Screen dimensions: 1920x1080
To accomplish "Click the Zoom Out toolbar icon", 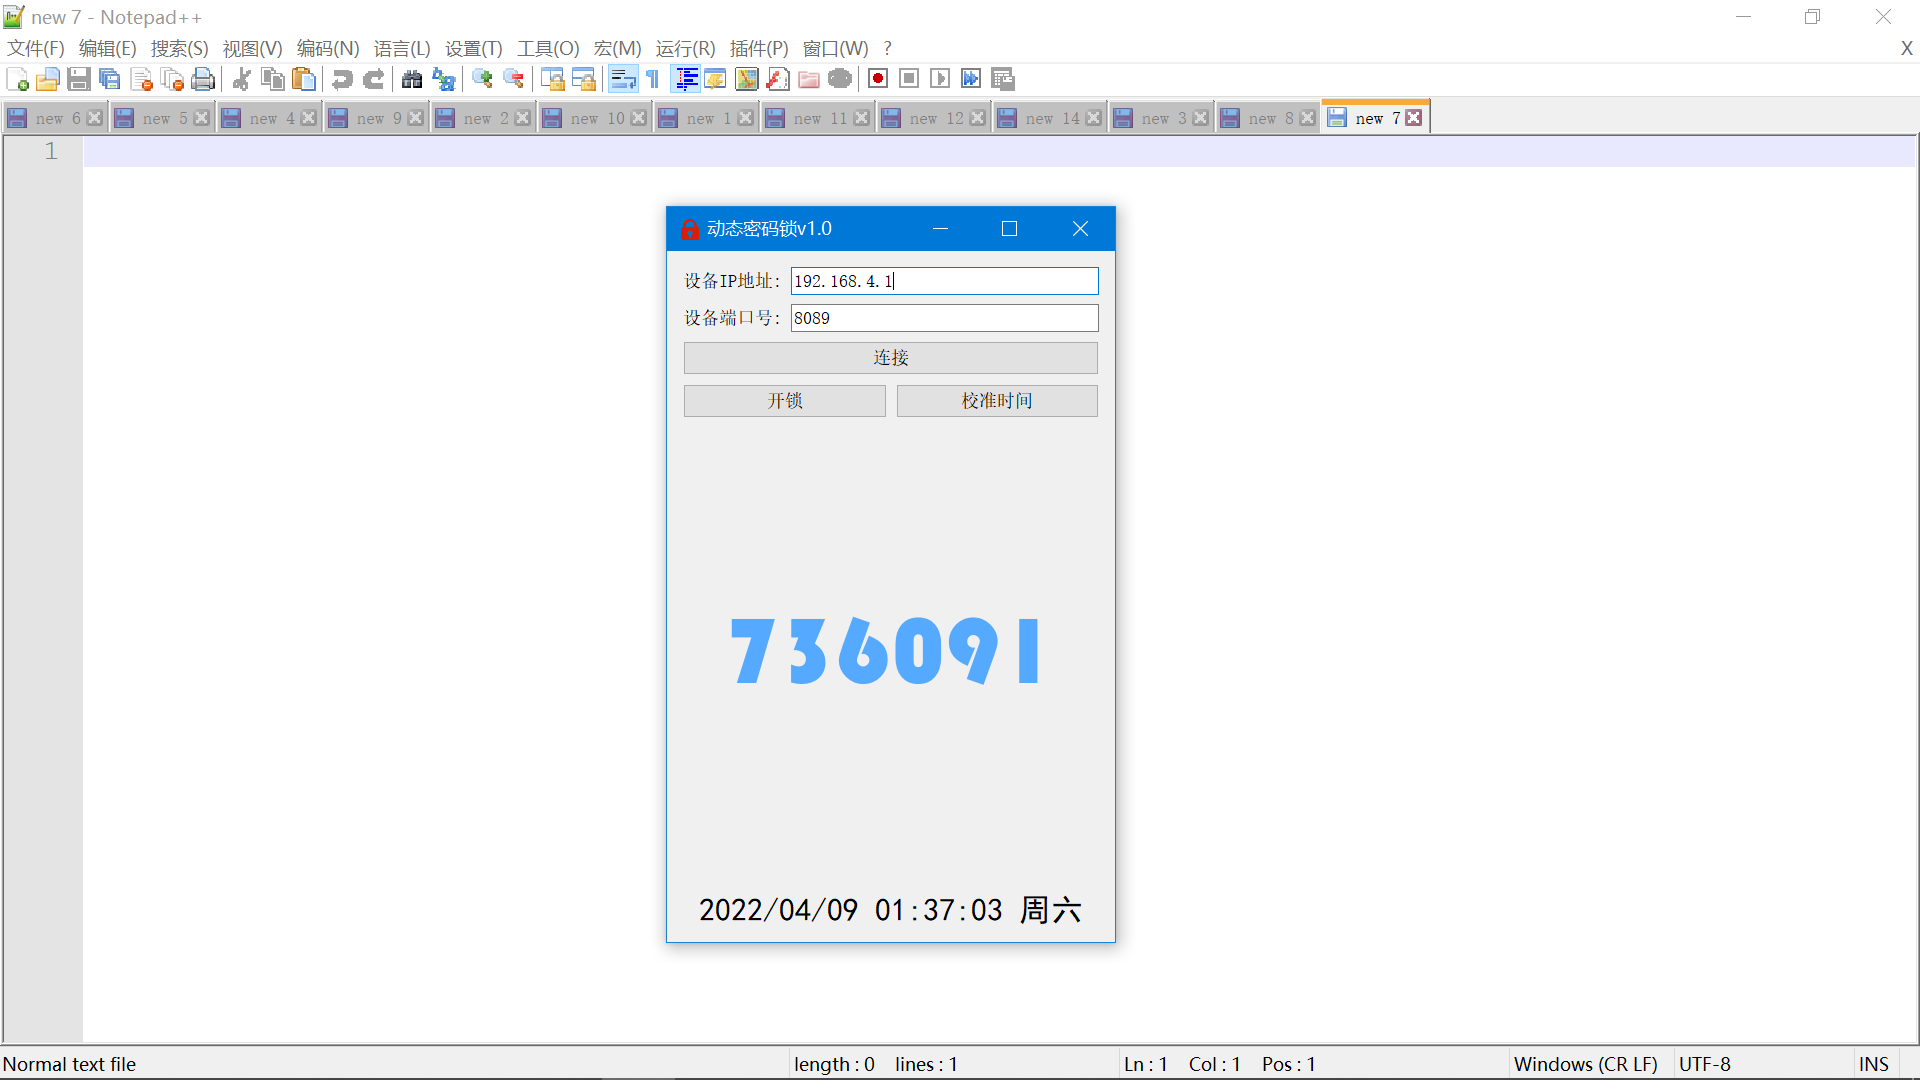I will (x=513, y=79).
